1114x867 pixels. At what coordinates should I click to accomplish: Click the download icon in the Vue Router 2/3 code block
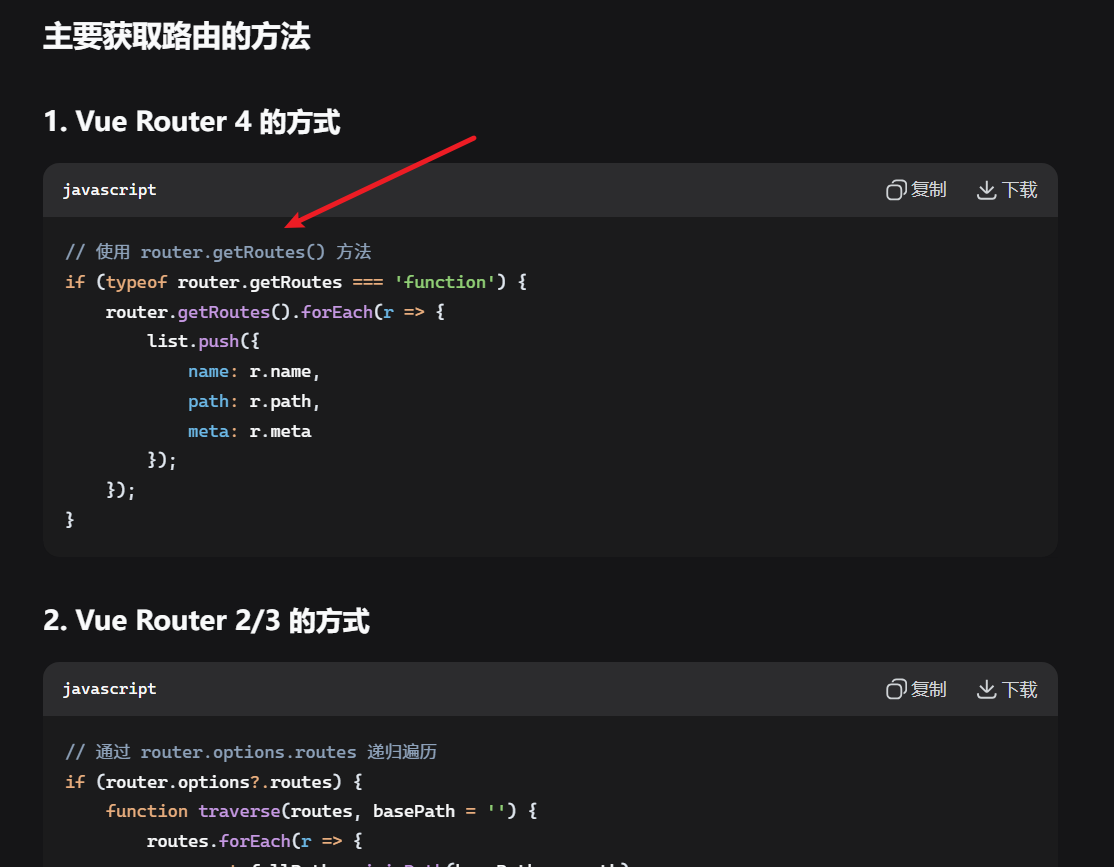(986, 689)
